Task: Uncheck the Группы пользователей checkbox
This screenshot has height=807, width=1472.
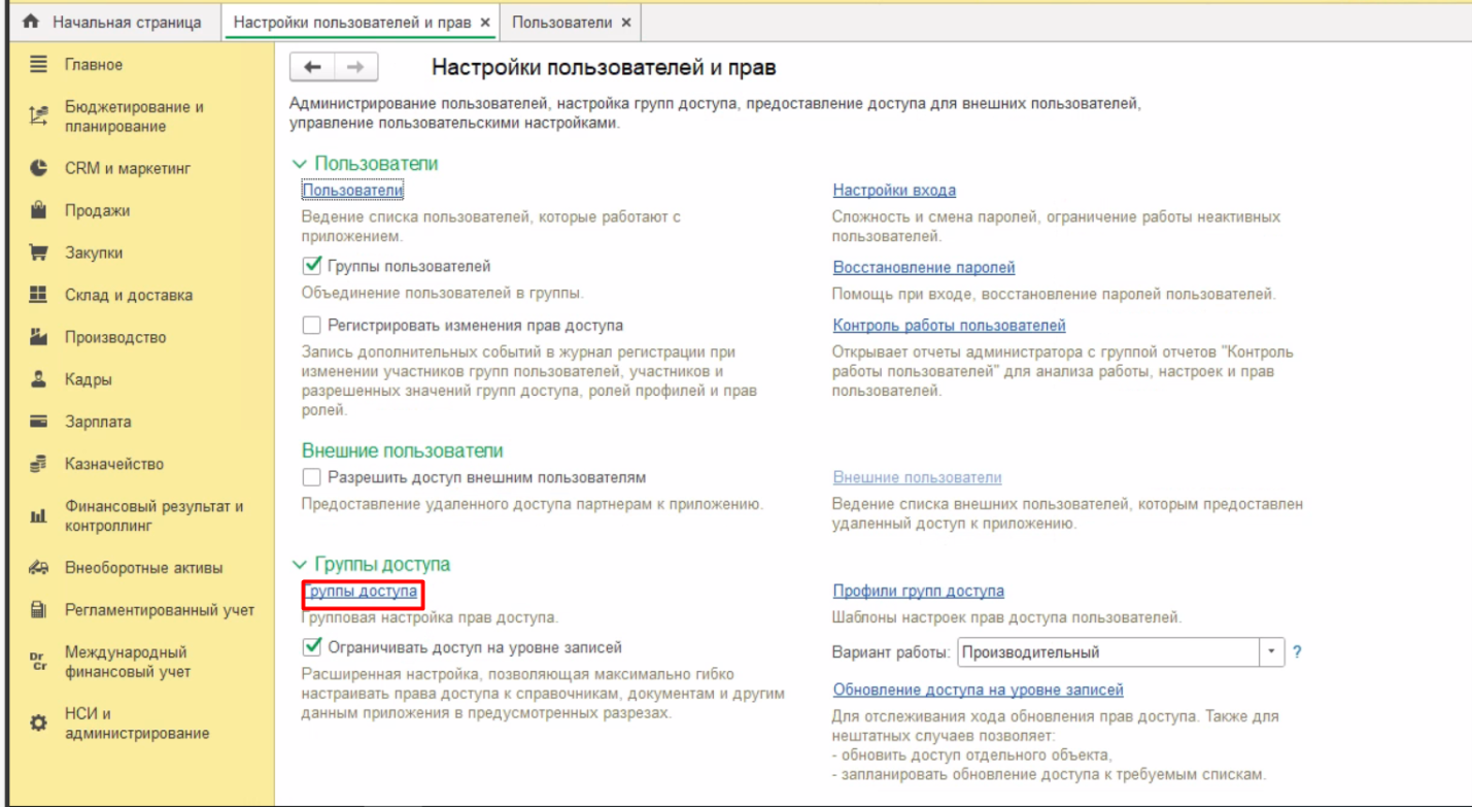Action: coord(312,266)
